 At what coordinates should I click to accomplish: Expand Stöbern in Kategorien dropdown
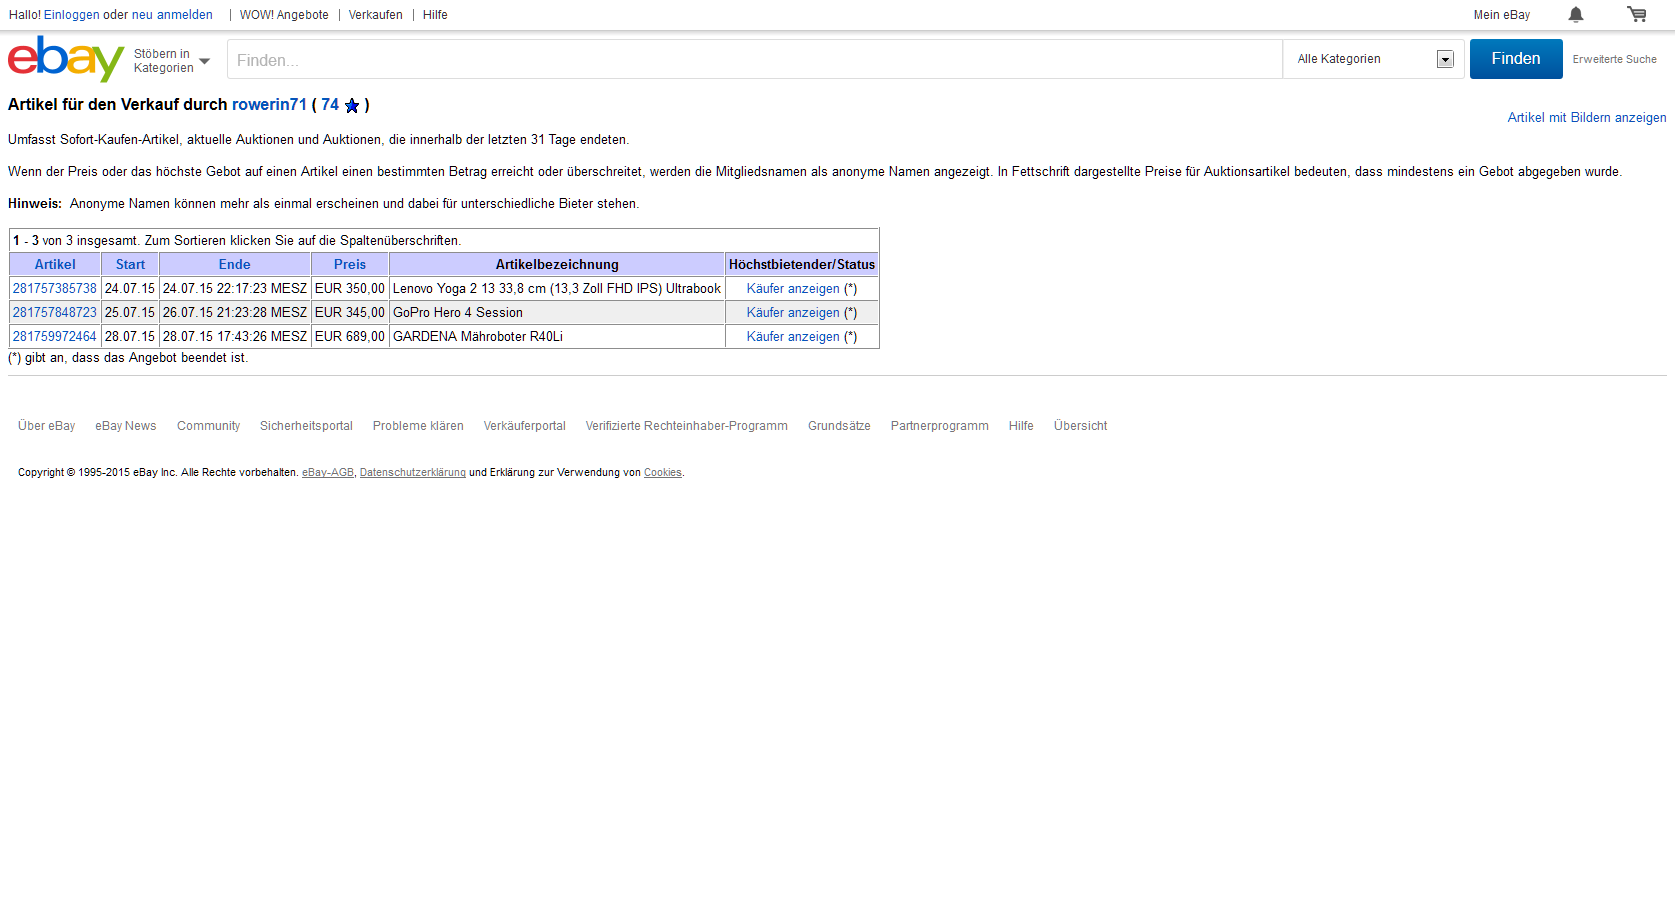point(172,61)
